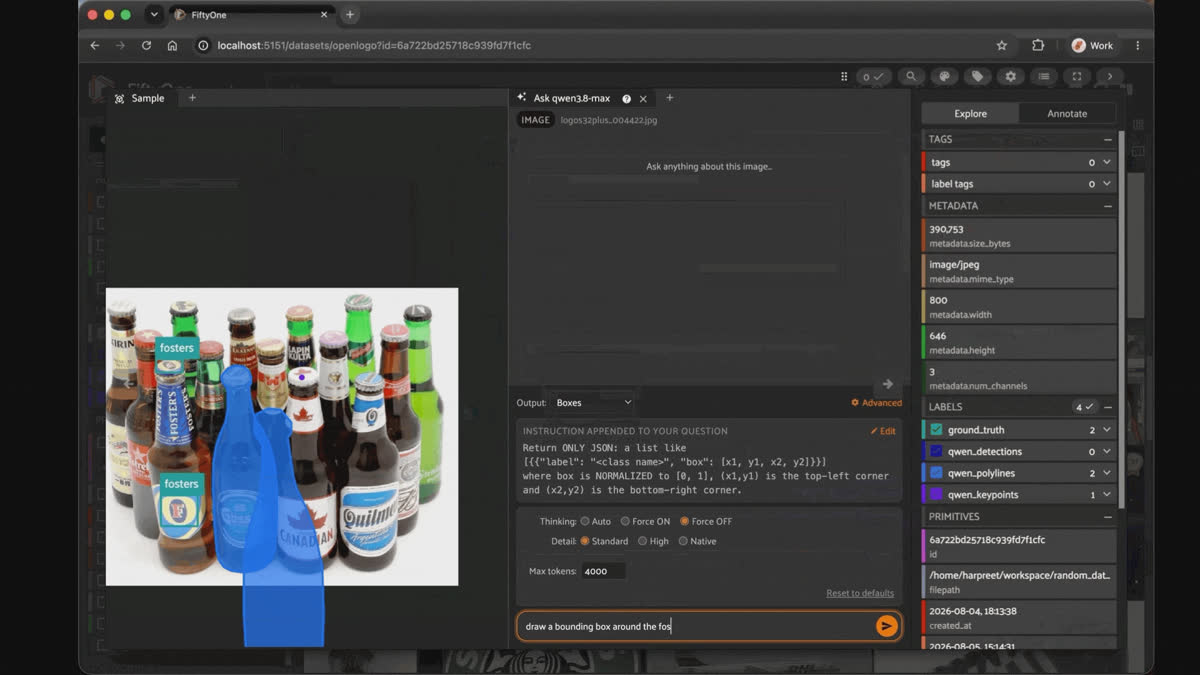Click the list view icon in toolbar
Screen dimensions: 1200x675
[1043, 76]
